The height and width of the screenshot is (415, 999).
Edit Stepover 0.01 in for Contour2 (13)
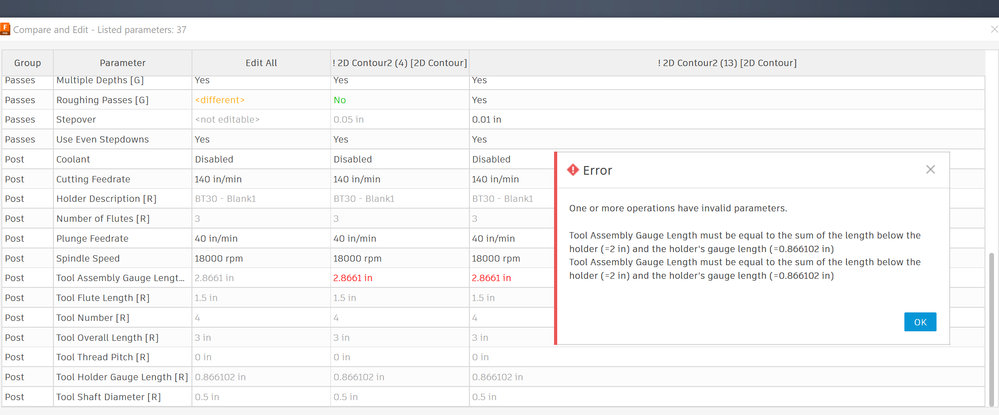point(486,120)
